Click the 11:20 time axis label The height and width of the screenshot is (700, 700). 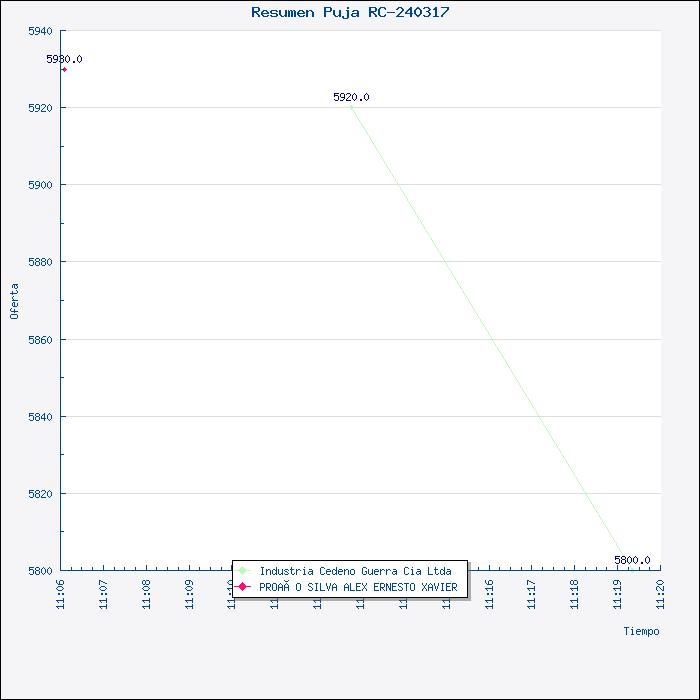pos(660,595)
